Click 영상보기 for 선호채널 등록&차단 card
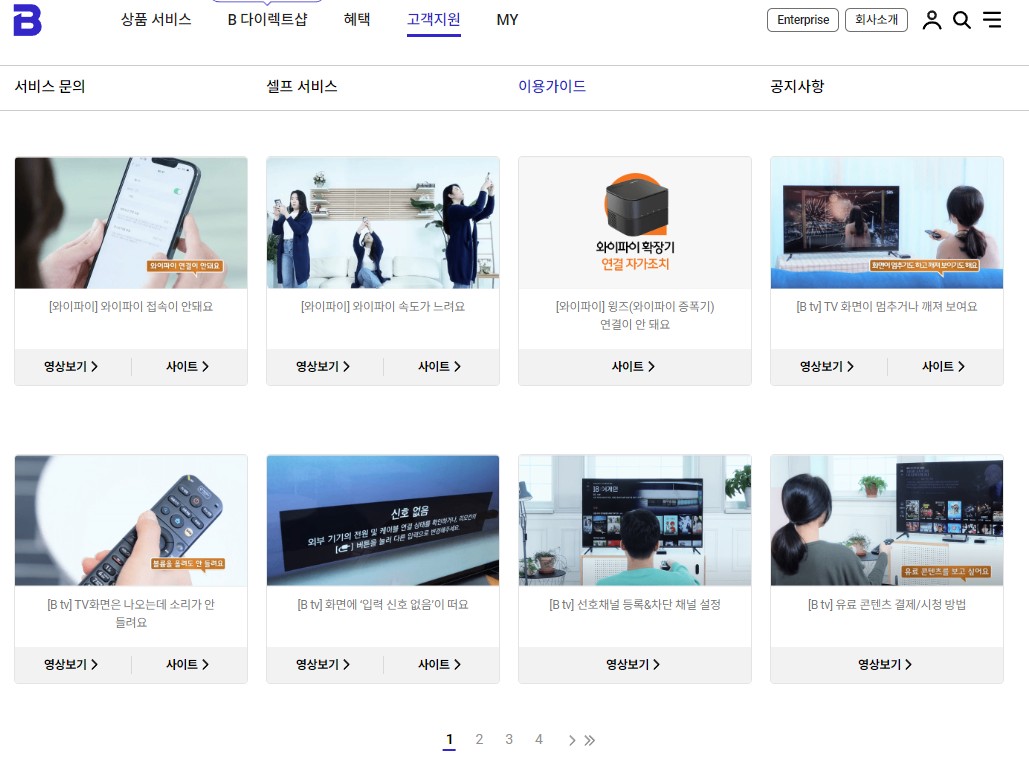Screen dimensions: 1029x765 click(633, 665)
